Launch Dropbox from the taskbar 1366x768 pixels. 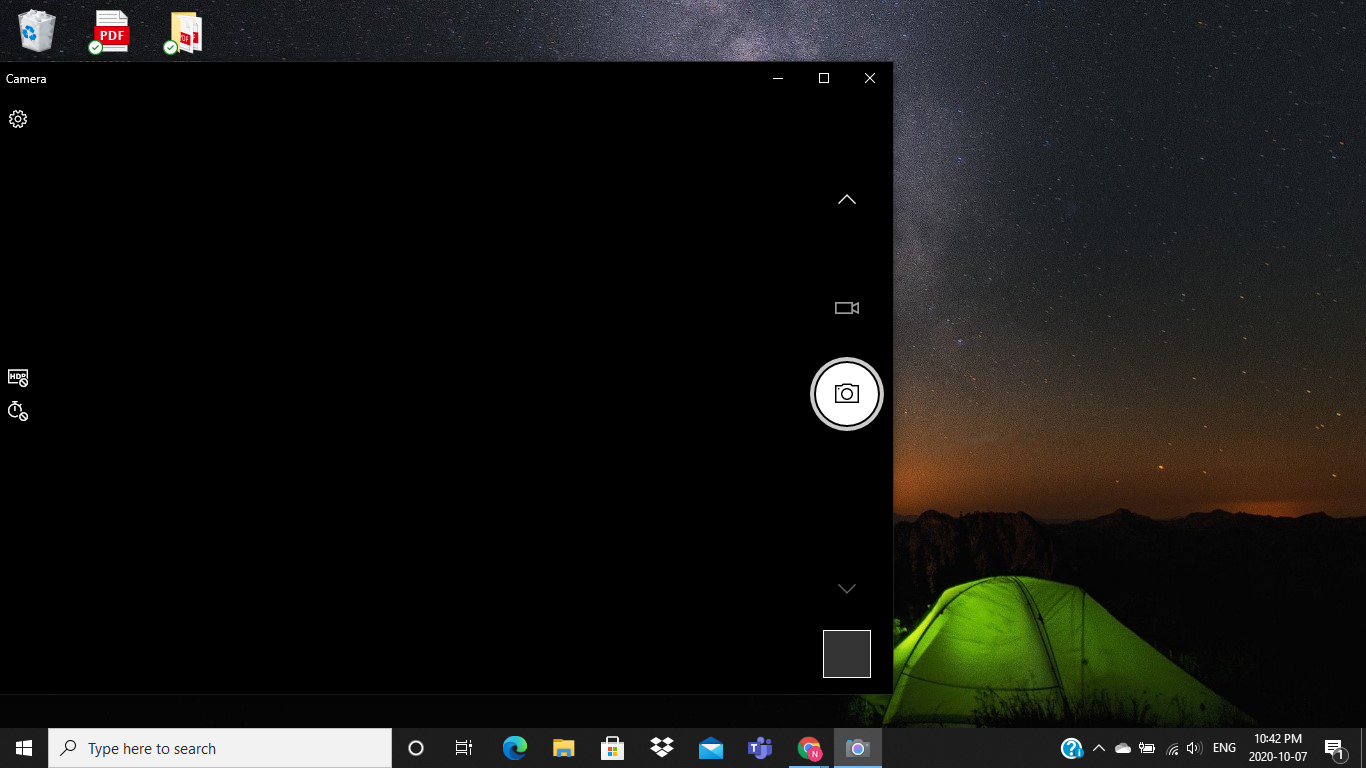pyautogui.click(x=661, y=747)
